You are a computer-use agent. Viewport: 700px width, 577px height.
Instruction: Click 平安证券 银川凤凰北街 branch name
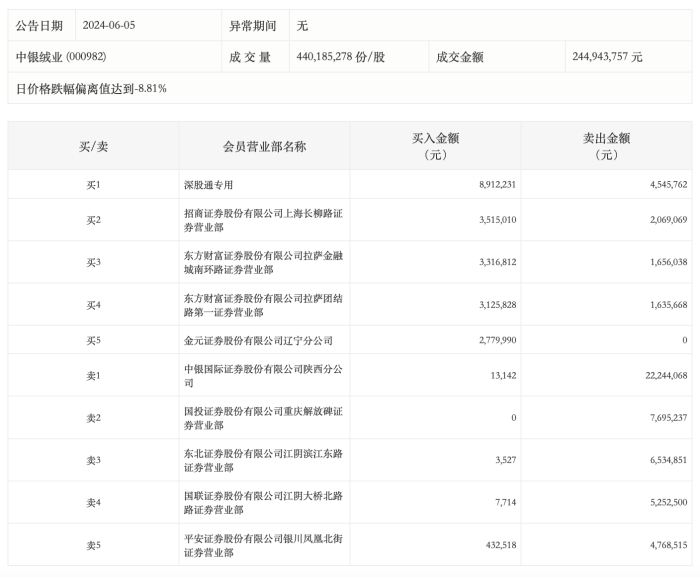coord(263,545)
